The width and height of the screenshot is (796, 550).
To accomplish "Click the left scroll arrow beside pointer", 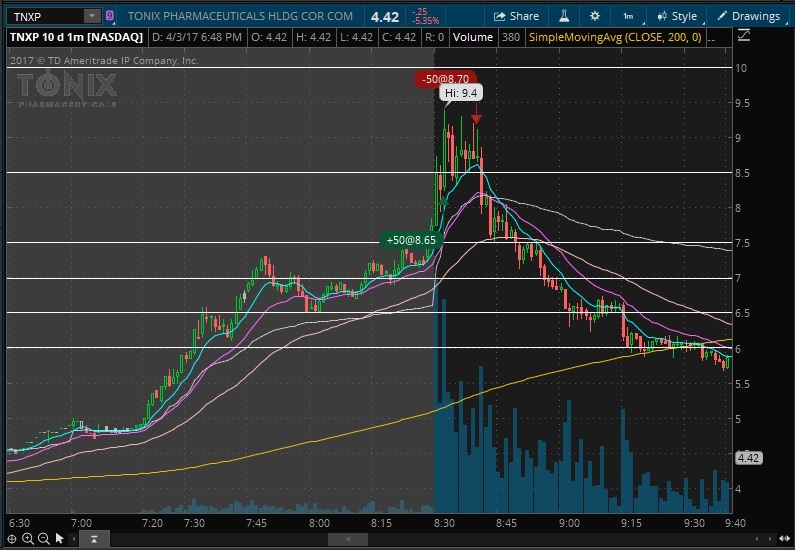I will pos(74,539).
